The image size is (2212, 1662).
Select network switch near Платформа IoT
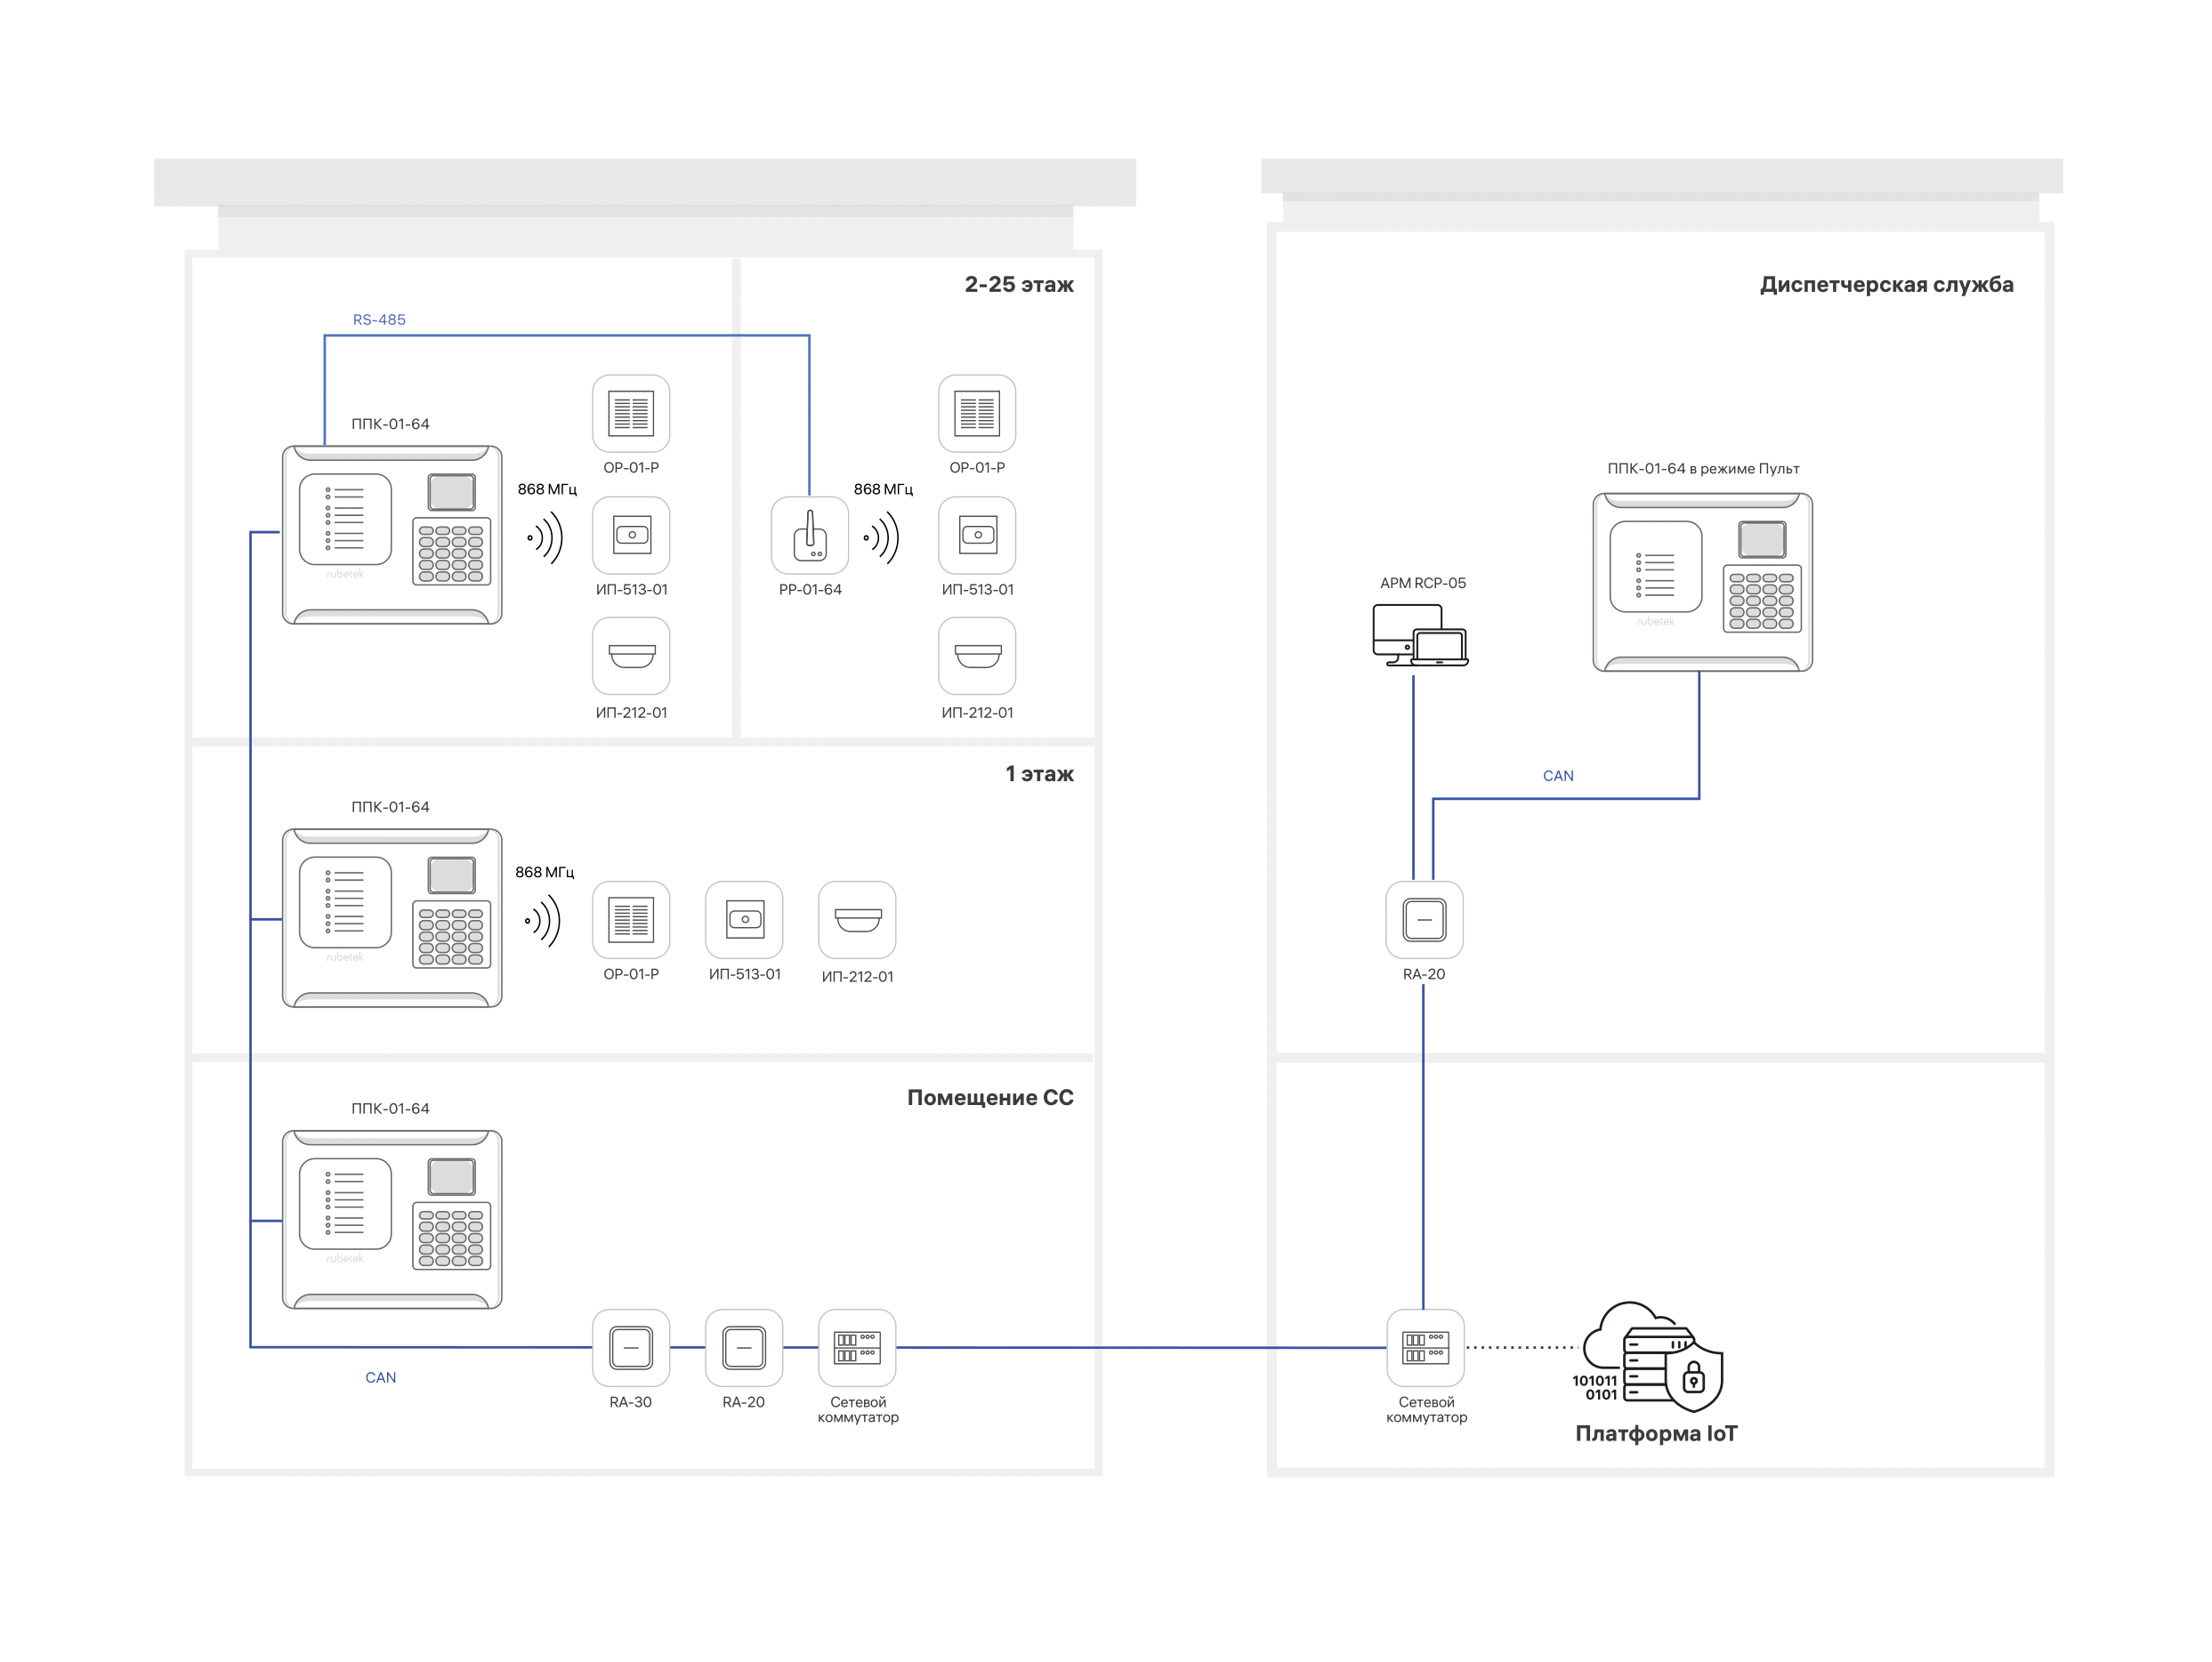[1425, 1347]
